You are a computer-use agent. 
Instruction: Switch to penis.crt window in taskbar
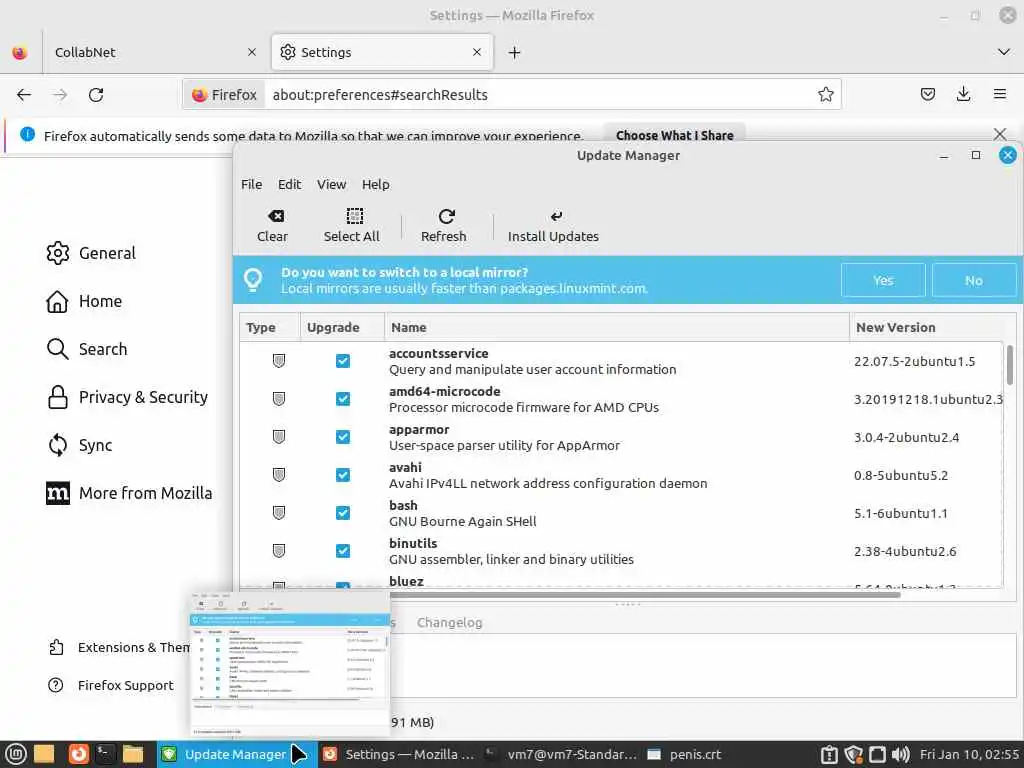(x=684, y=754)
